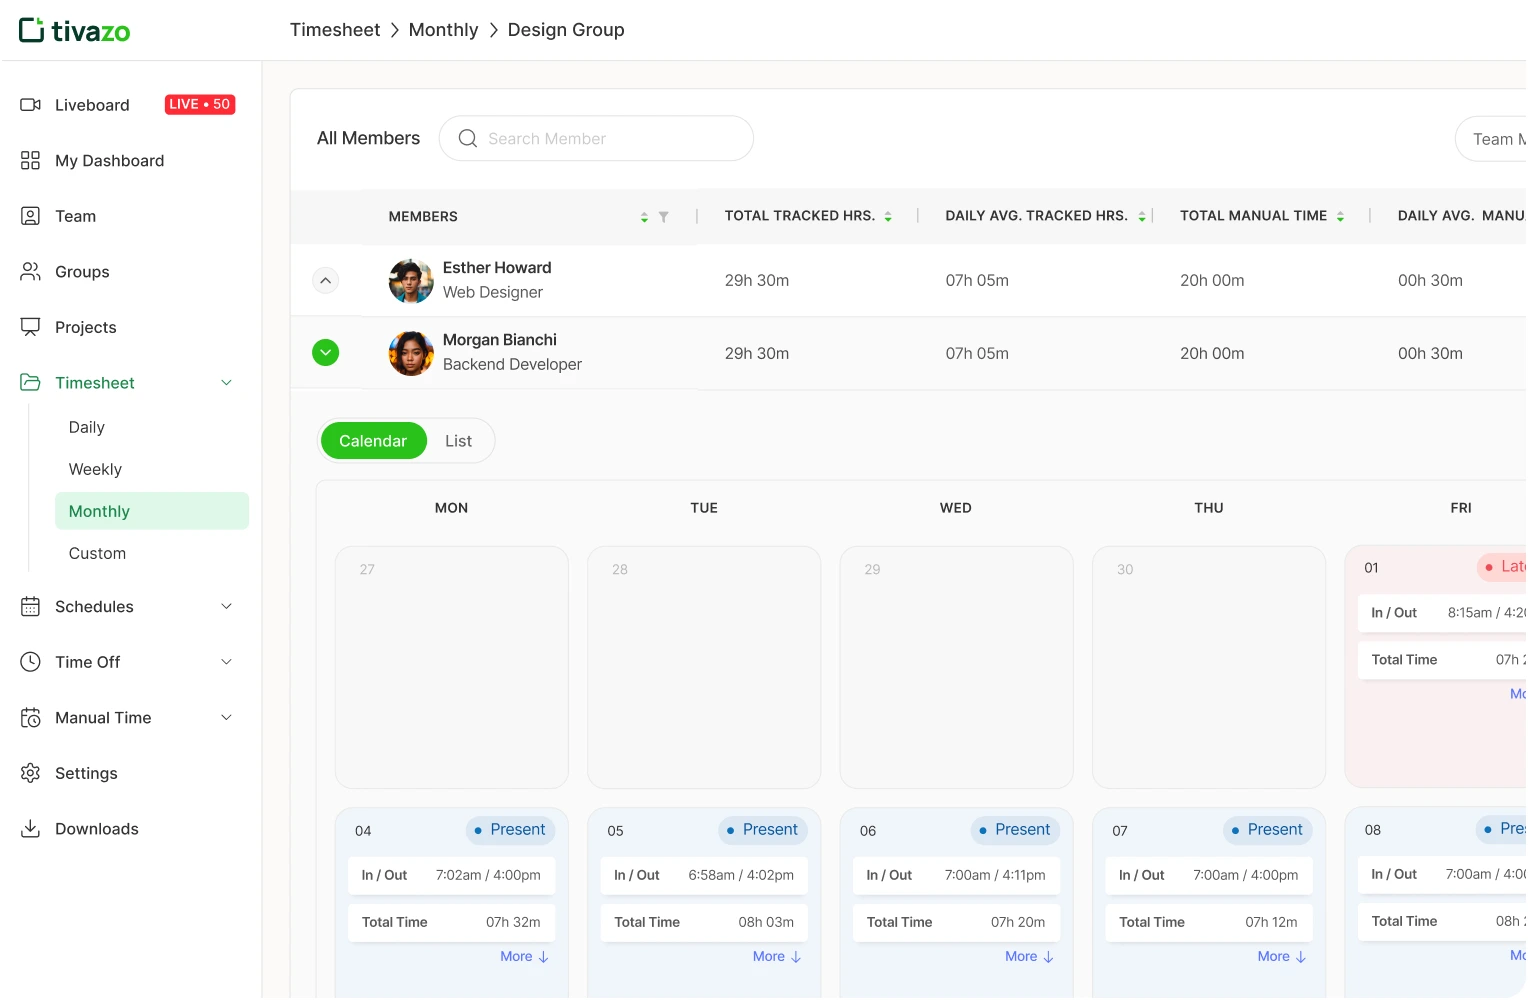Image resolution: width=1528 pixels, height=1000 pixels.
Task: Open the Groups people icon
Action: coord(30,272)
